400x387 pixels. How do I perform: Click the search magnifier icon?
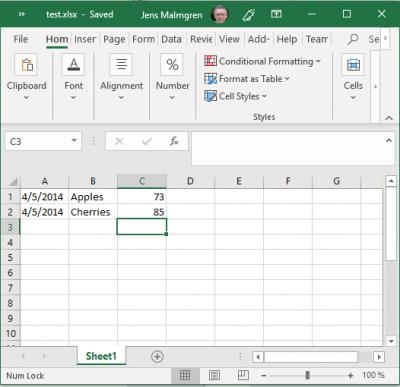(x=353, y=39)
